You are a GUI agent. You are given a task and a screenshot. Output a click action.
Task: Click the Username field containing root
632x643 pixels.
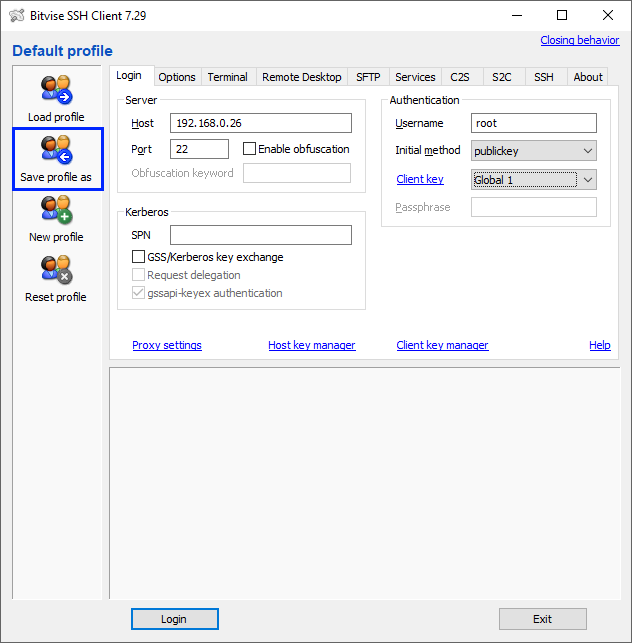[534, 123]
